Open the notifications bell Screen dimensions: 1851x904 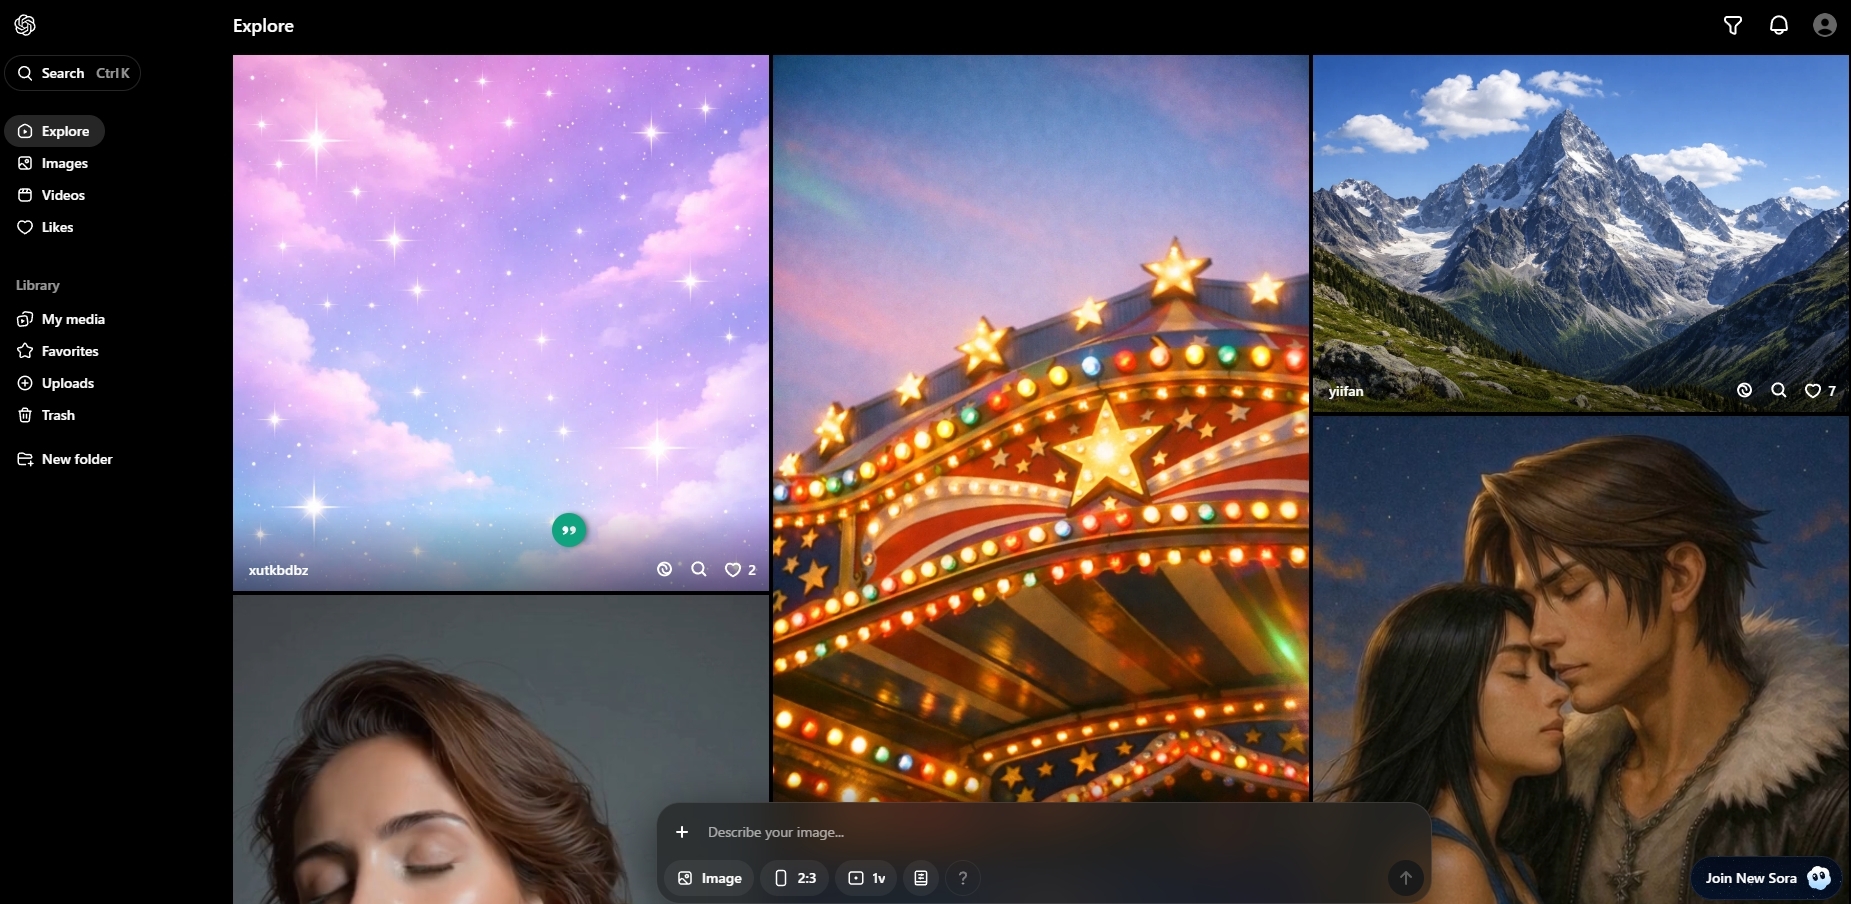[1778, 25]
